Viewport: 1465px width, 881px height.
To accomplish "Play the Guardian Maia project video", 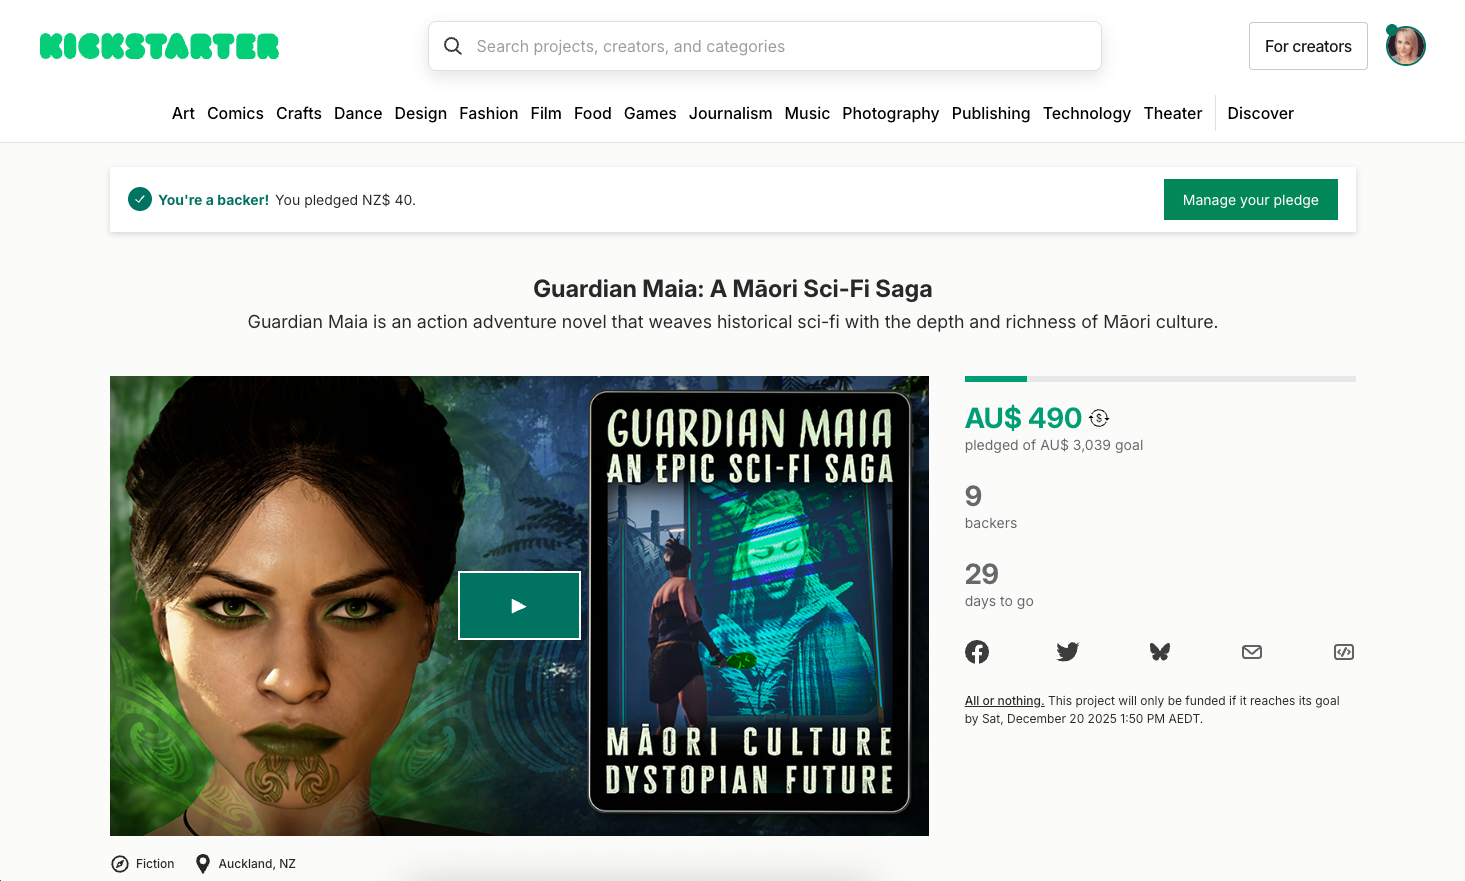I will point(519,605).
